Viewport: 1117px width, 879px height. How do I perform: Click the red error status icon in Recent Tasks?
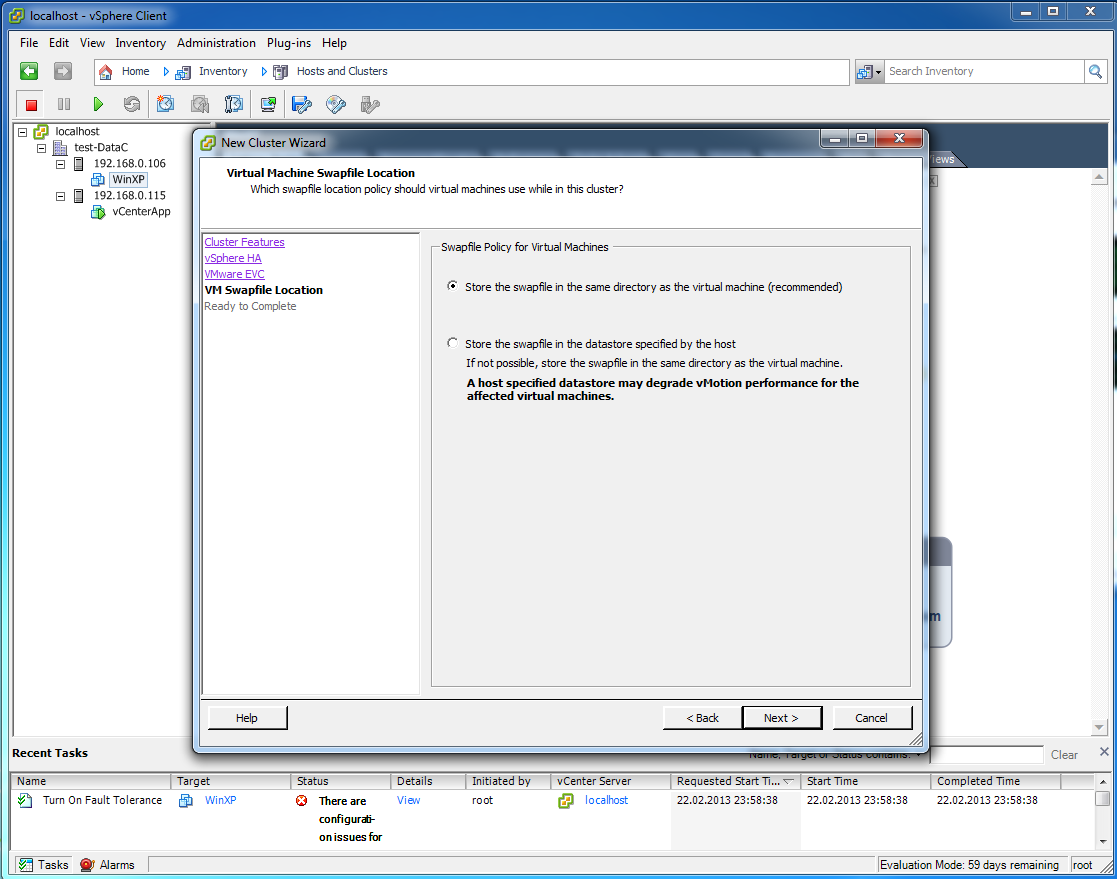[302, 801]
